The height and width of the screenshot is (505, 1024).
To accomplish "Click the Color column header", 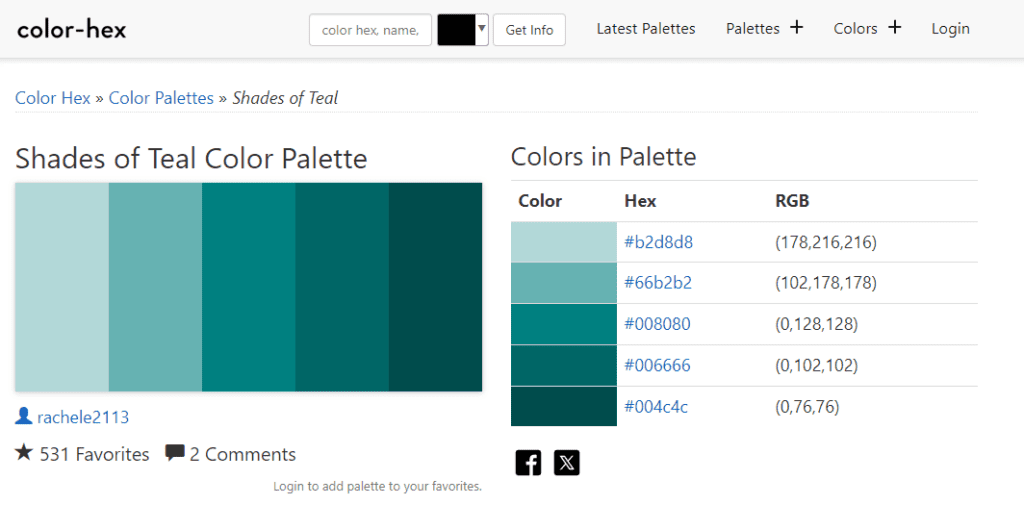I will (540, 201).
